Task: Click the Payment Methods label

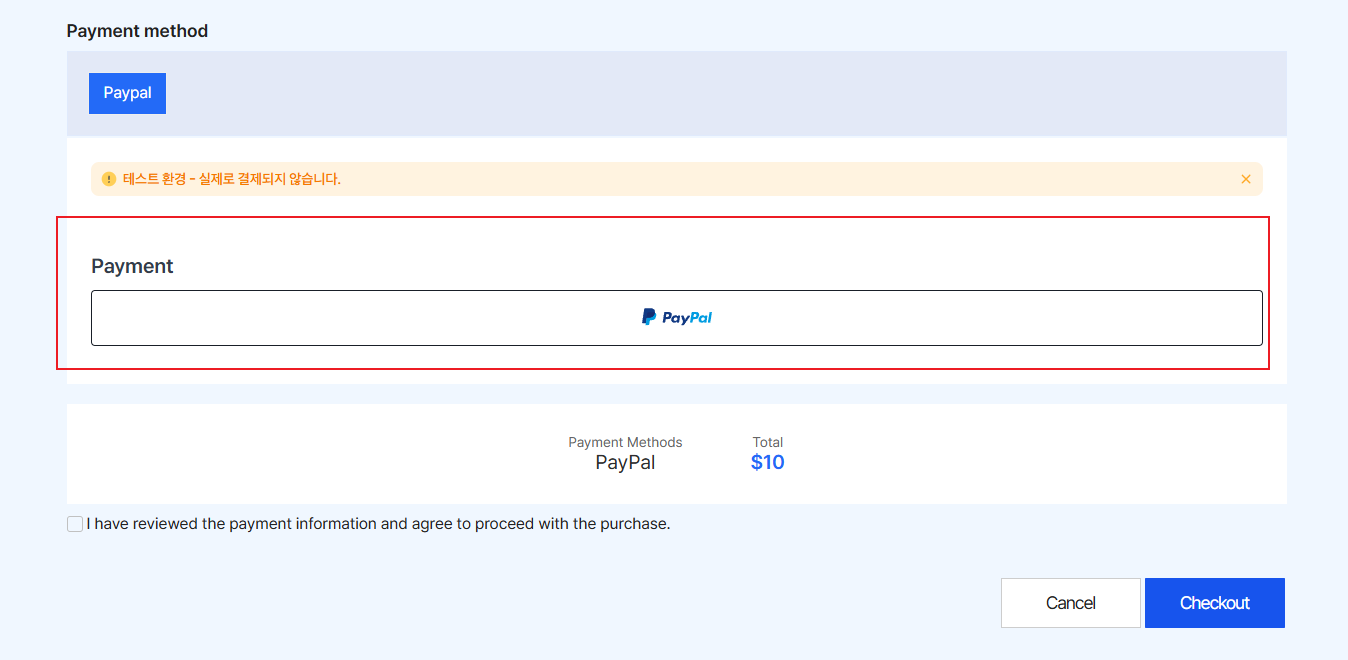Action: 625,442
